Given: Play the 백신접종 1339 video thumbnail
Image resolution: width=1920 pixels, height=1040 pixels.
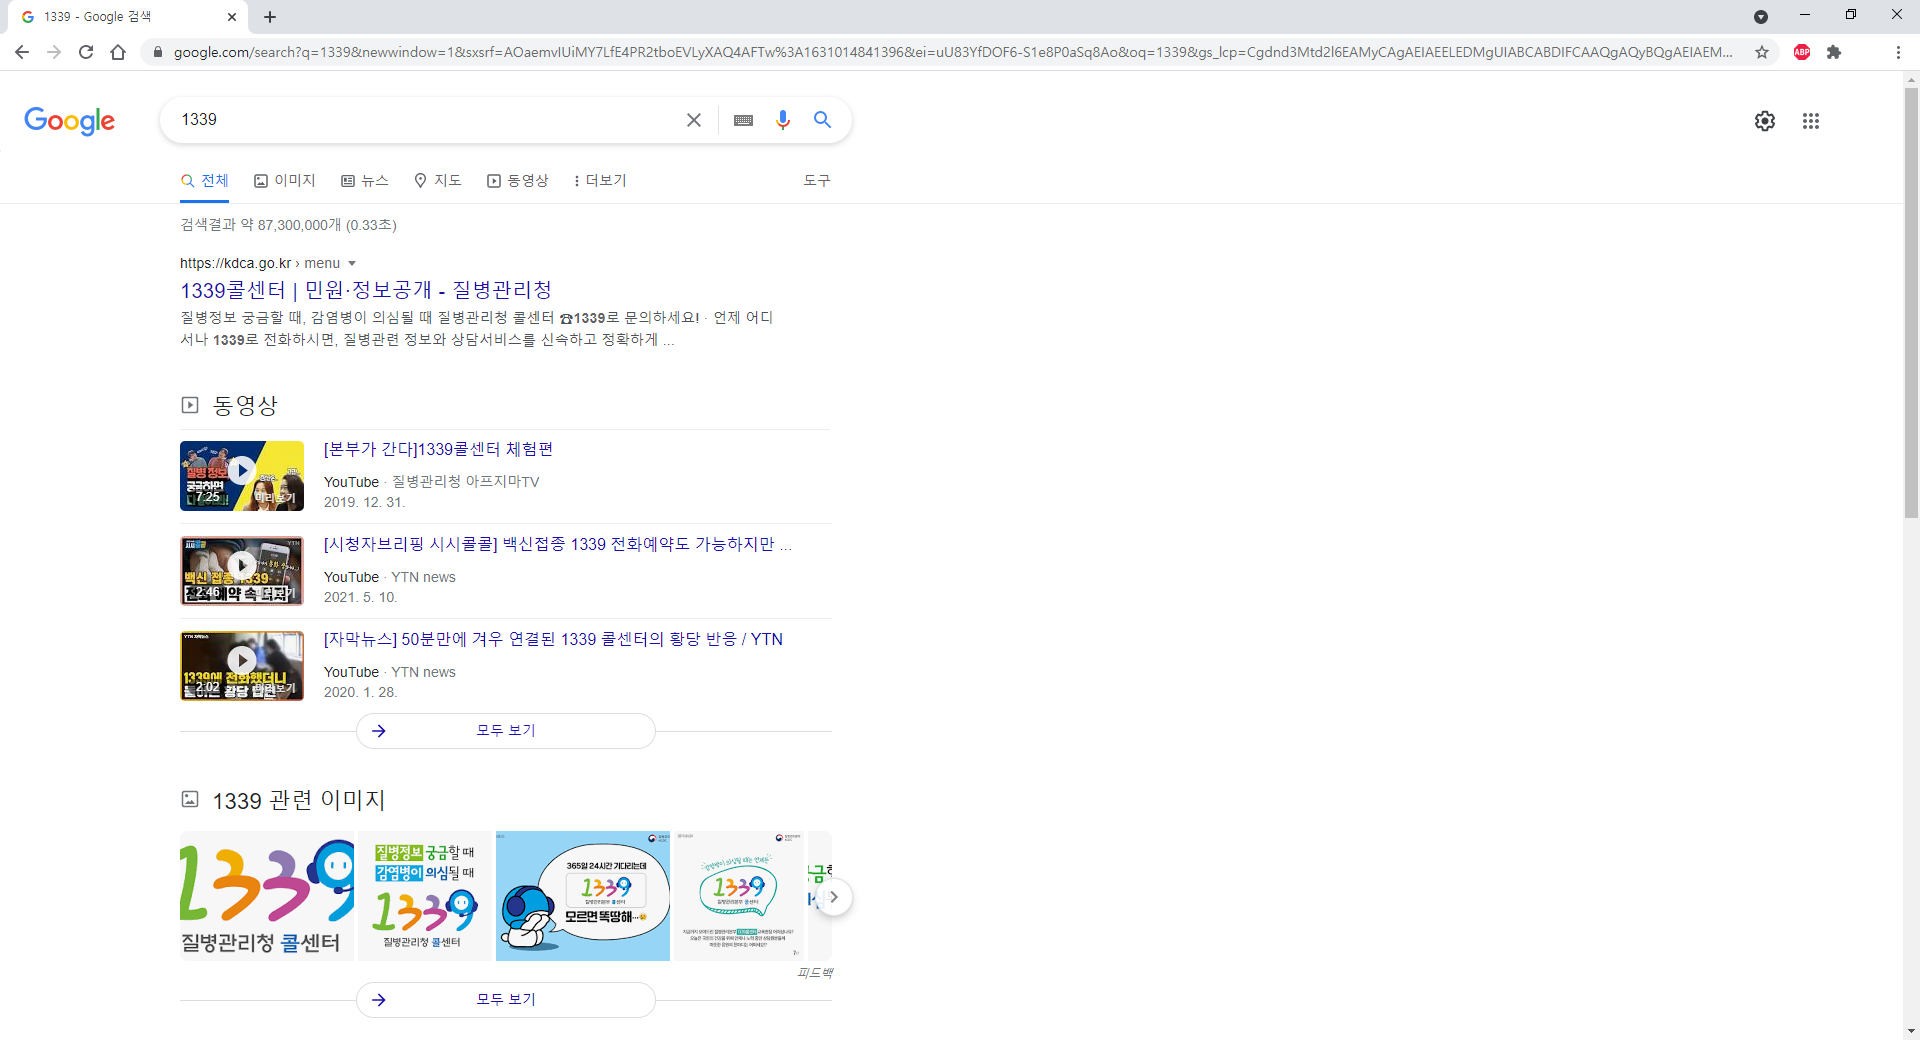Looking at the screenshot, I should click(x=242, y=571).
